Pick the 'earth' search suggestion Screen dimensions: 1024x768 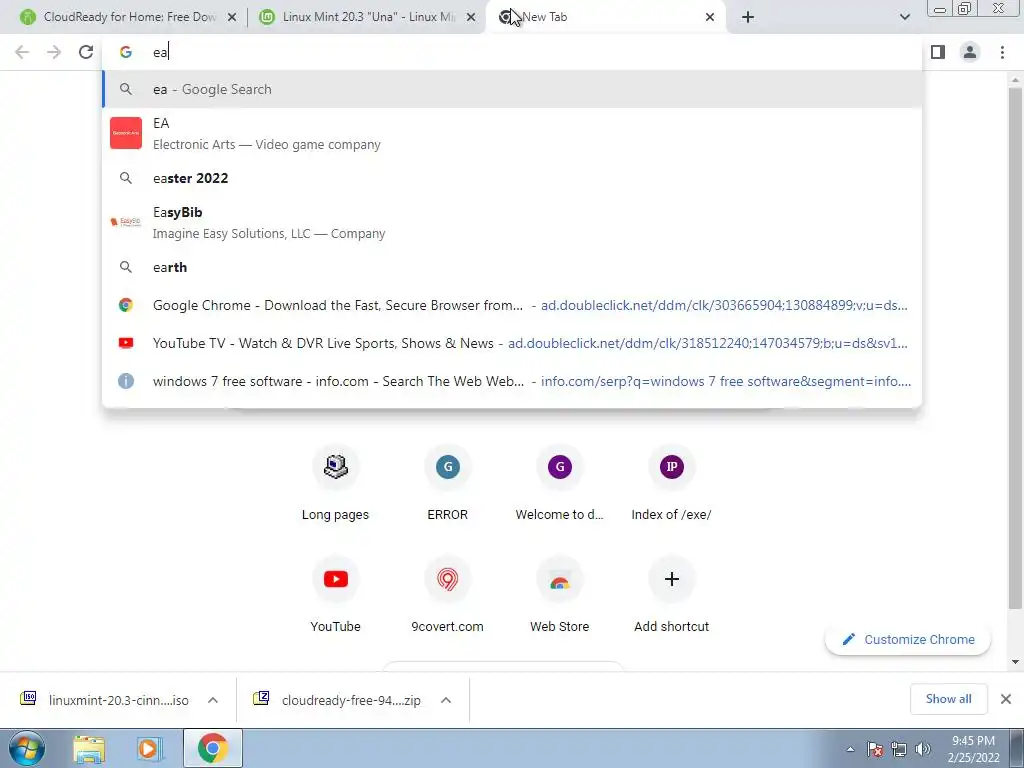point(512,267)
